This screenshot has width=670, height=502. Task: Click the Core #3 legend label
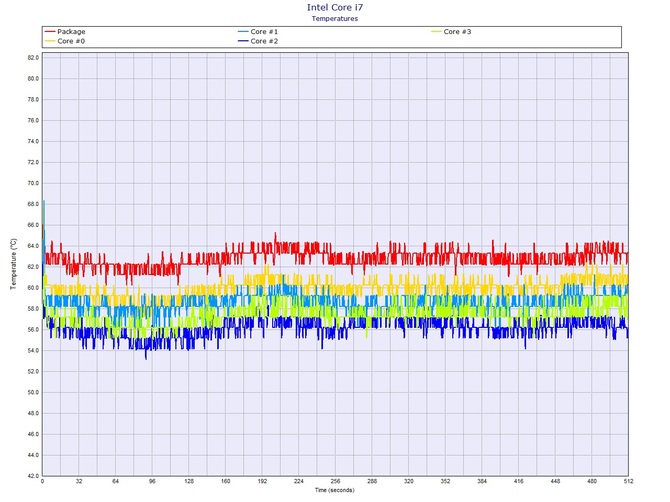pos(457,32)
